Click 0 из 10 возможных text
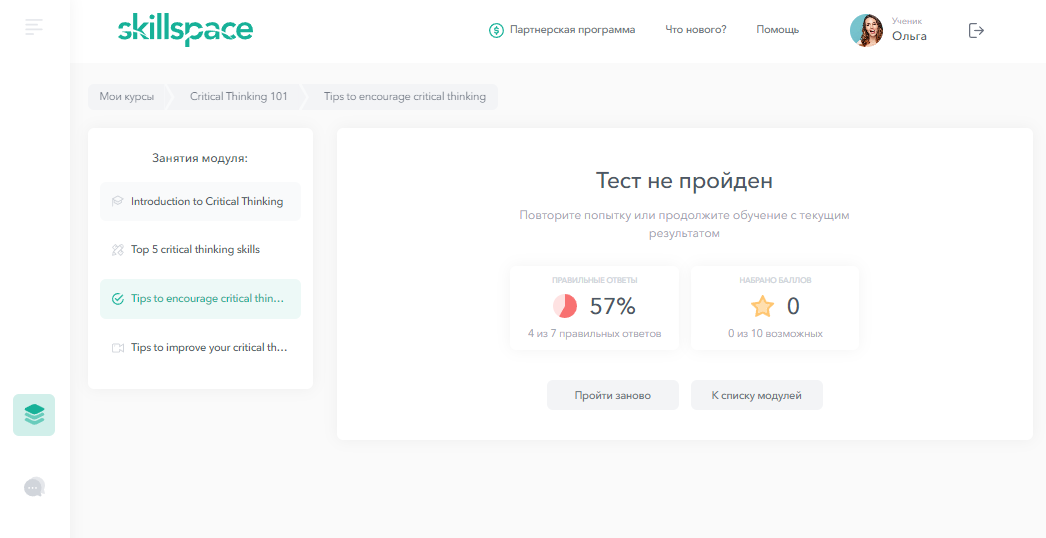The width and height of the screenshot is (1046, 538). point(775,333)
